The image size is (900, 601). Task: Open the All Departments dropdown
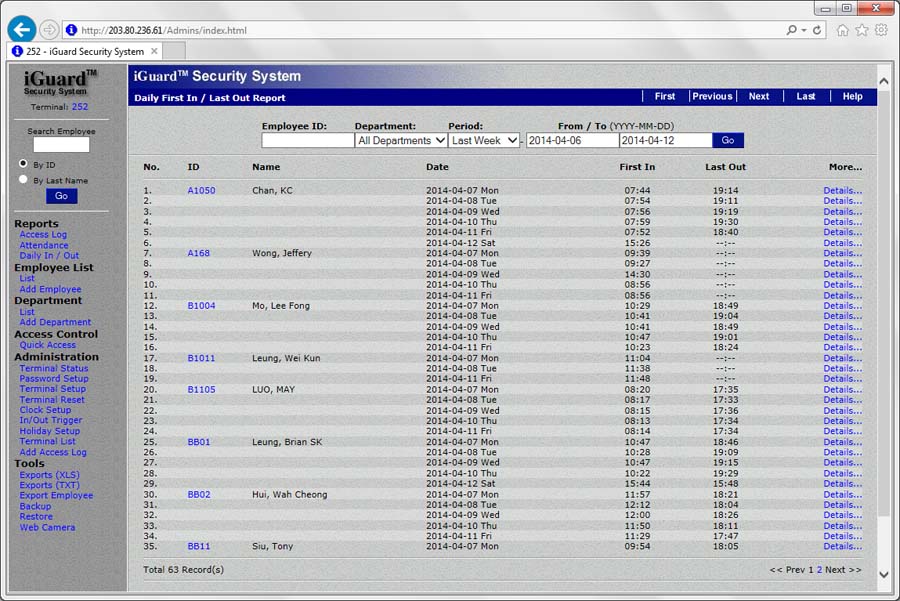click(401, 140)
